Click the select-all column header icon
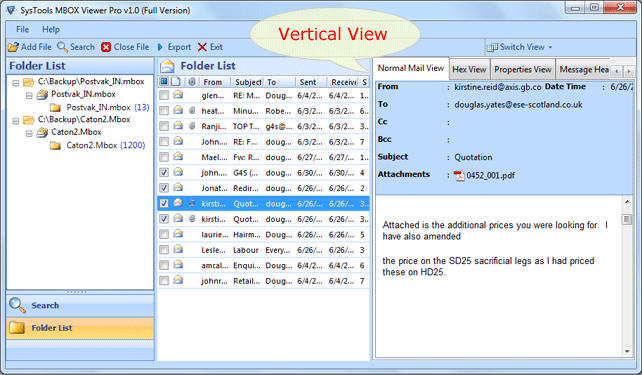The image size is (642, 375). pos(164,81)
